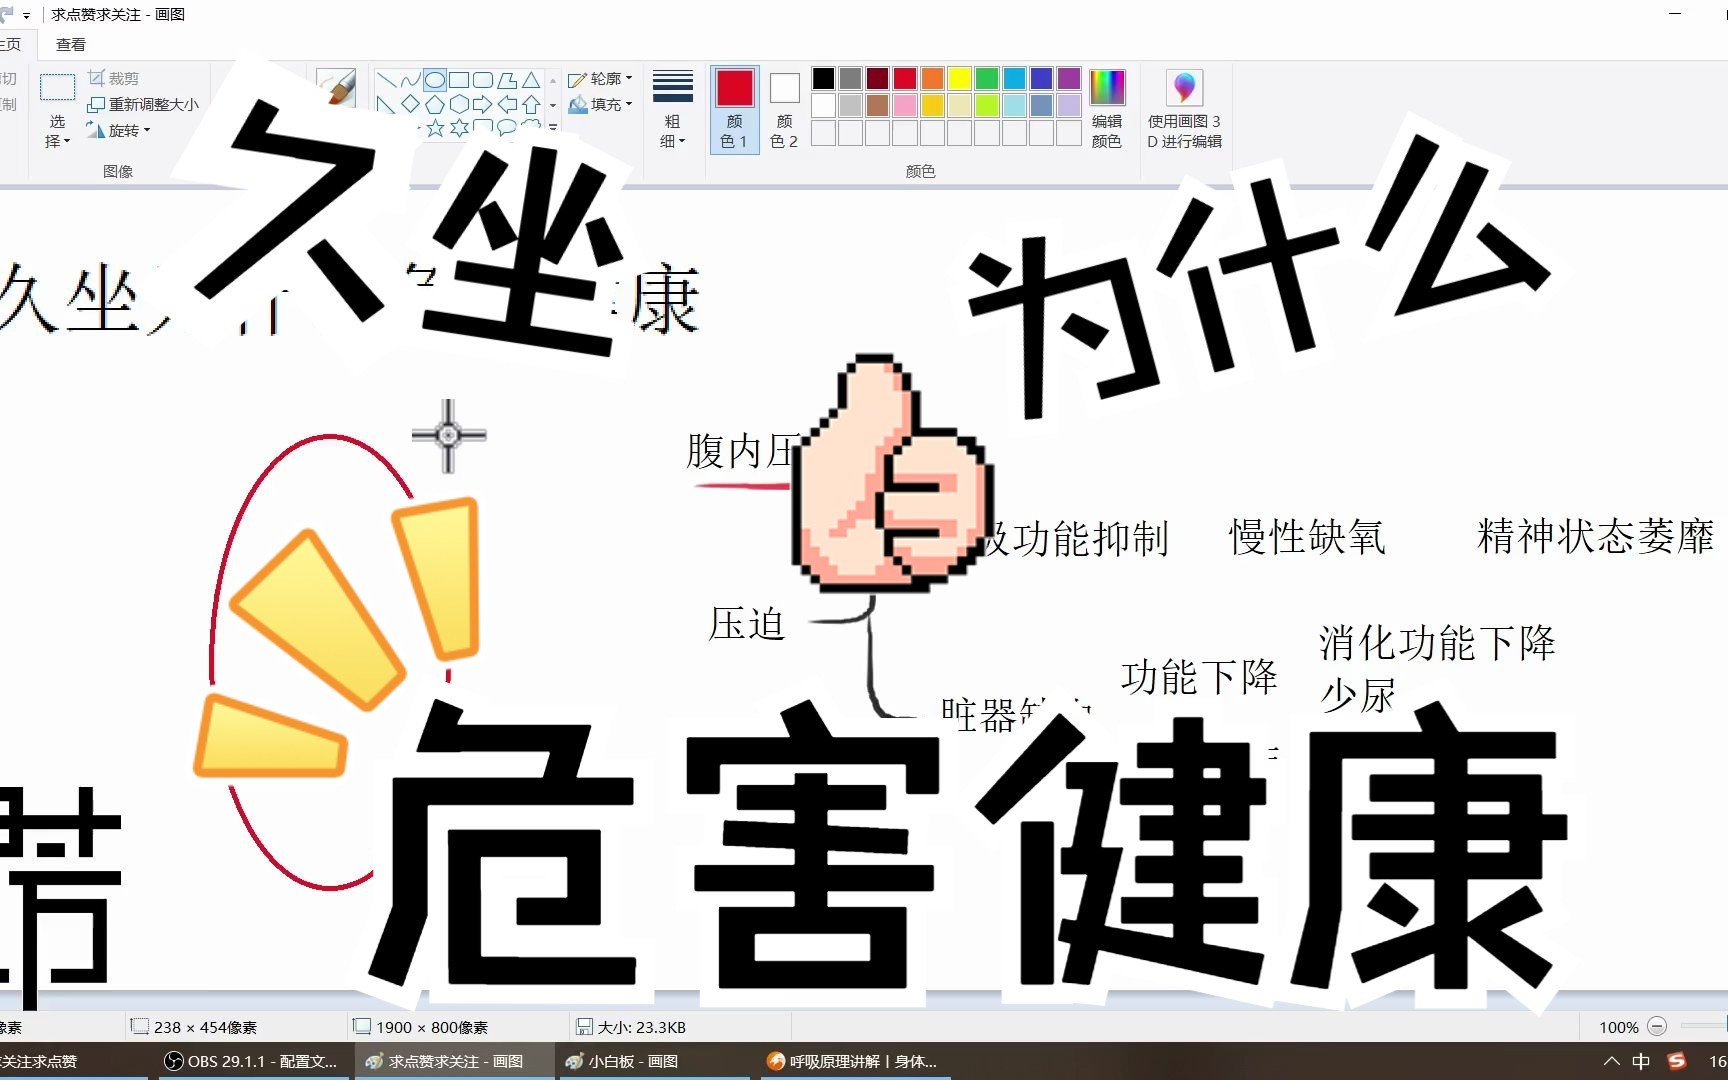Click the rectangular selection tool icon
The image size is (1728, 1080).
pos(57,88)
